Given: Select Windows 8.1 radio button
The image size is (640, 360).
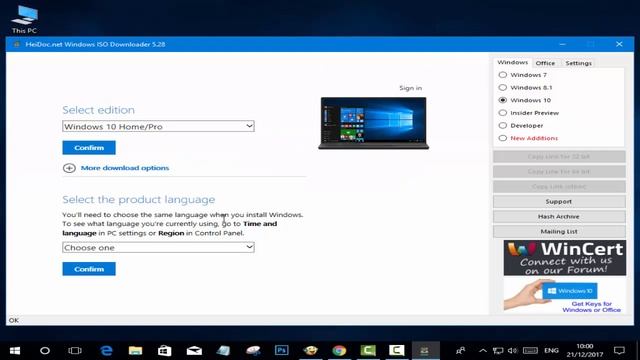Looking at the screenshot, I should pyautogui.click(x=503, y=87).
